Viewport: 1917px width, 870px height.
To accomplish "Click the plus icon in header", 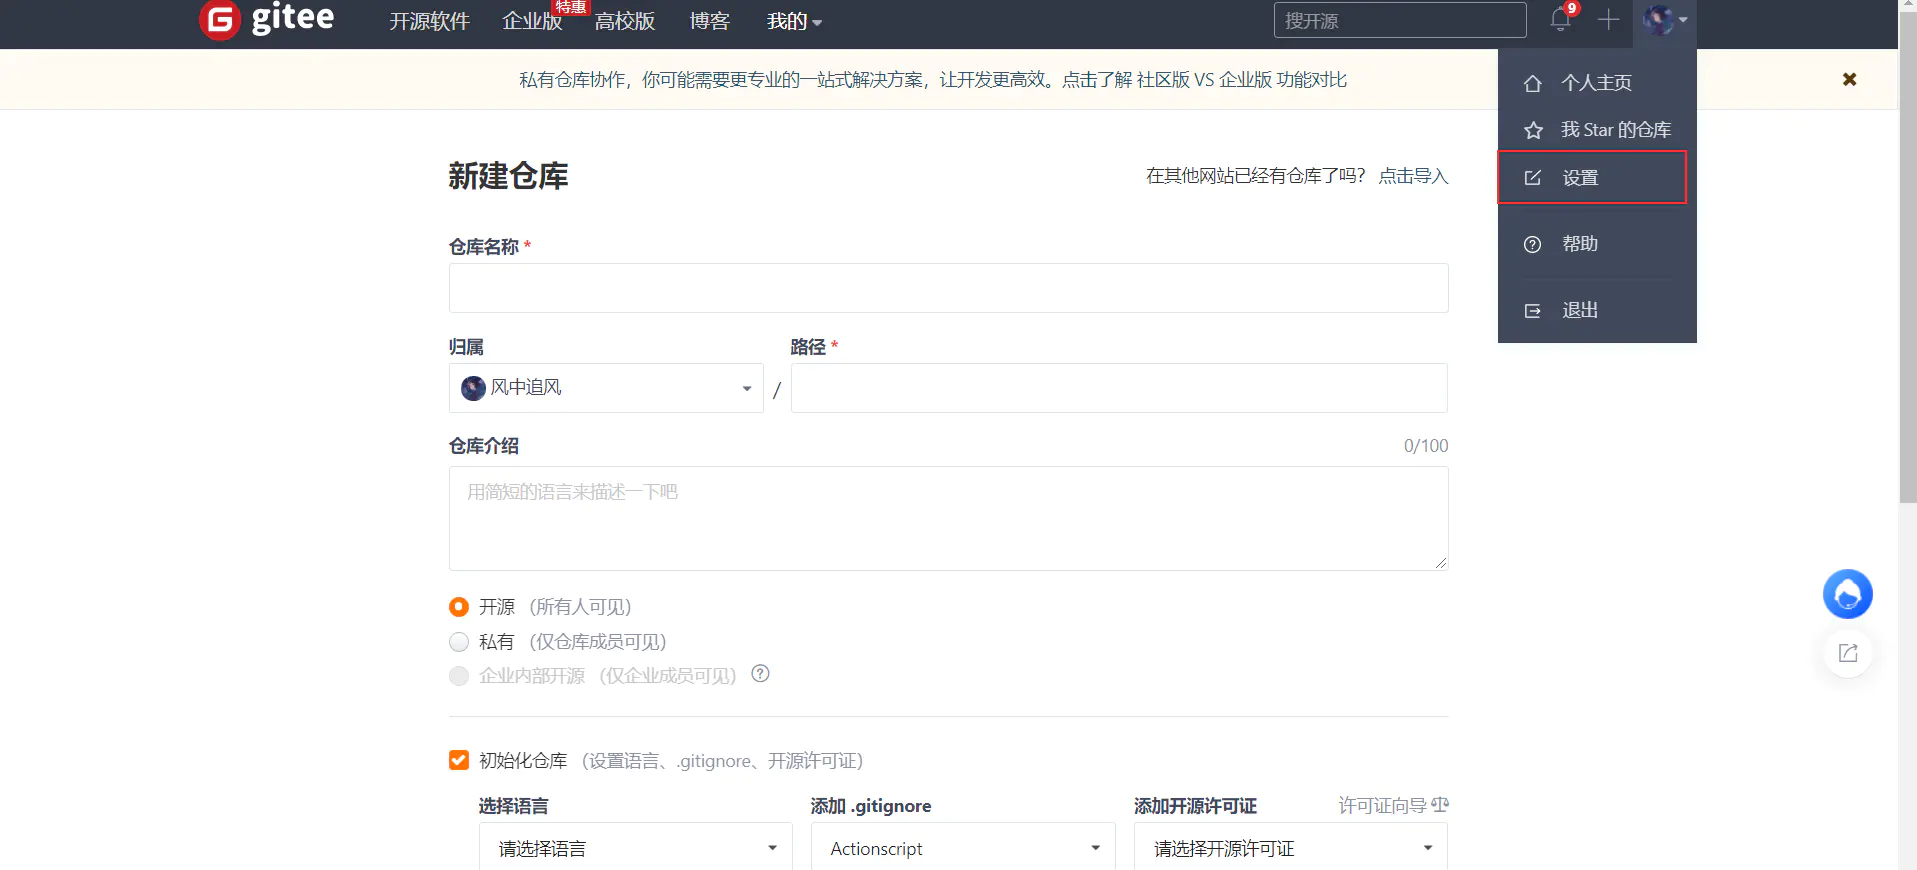I will coord(1608,20).
